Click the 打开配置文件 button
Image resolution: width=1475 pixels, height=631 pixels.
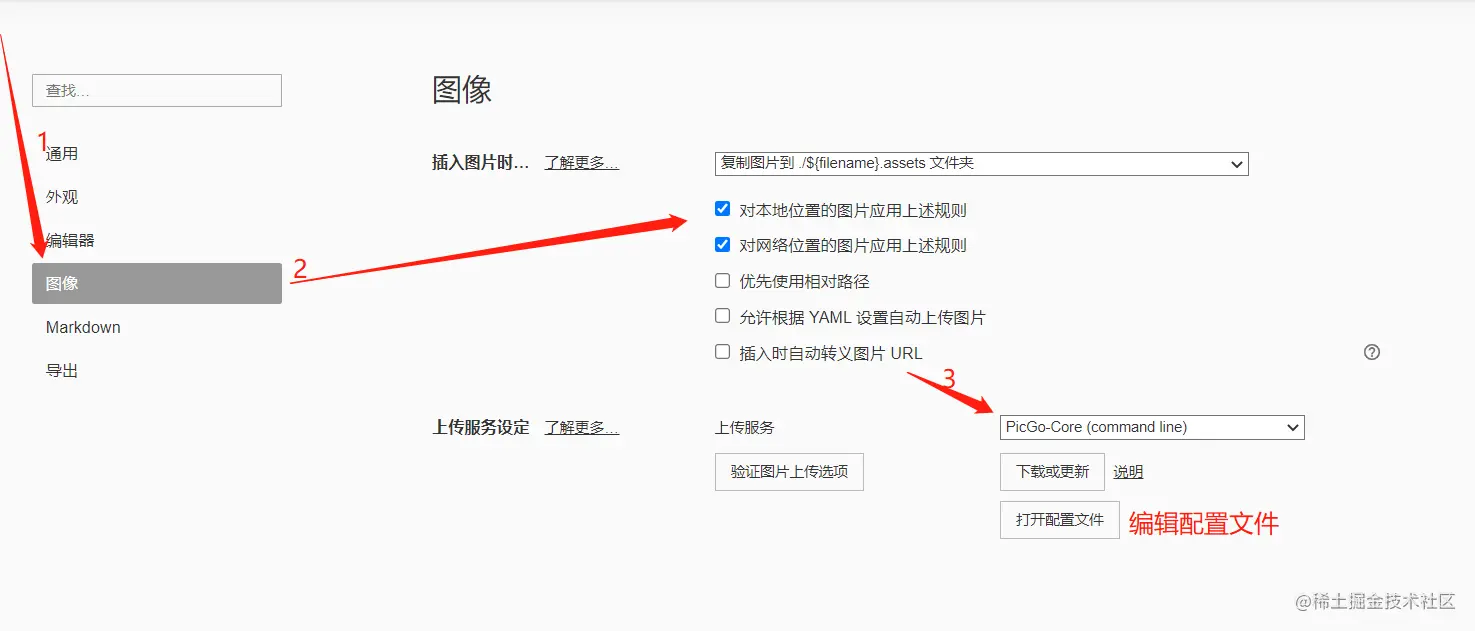[x=1059, y=520]
